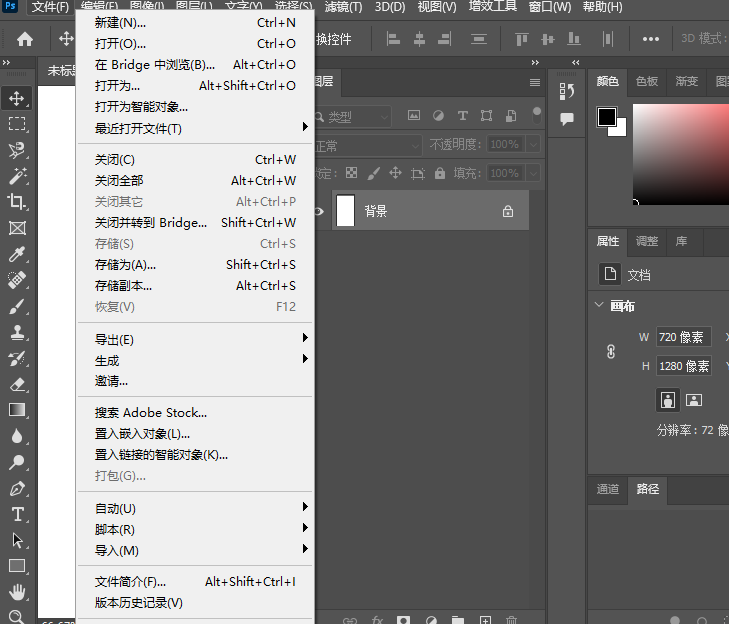Select the Clone Stamp tool

coord(17,332)
